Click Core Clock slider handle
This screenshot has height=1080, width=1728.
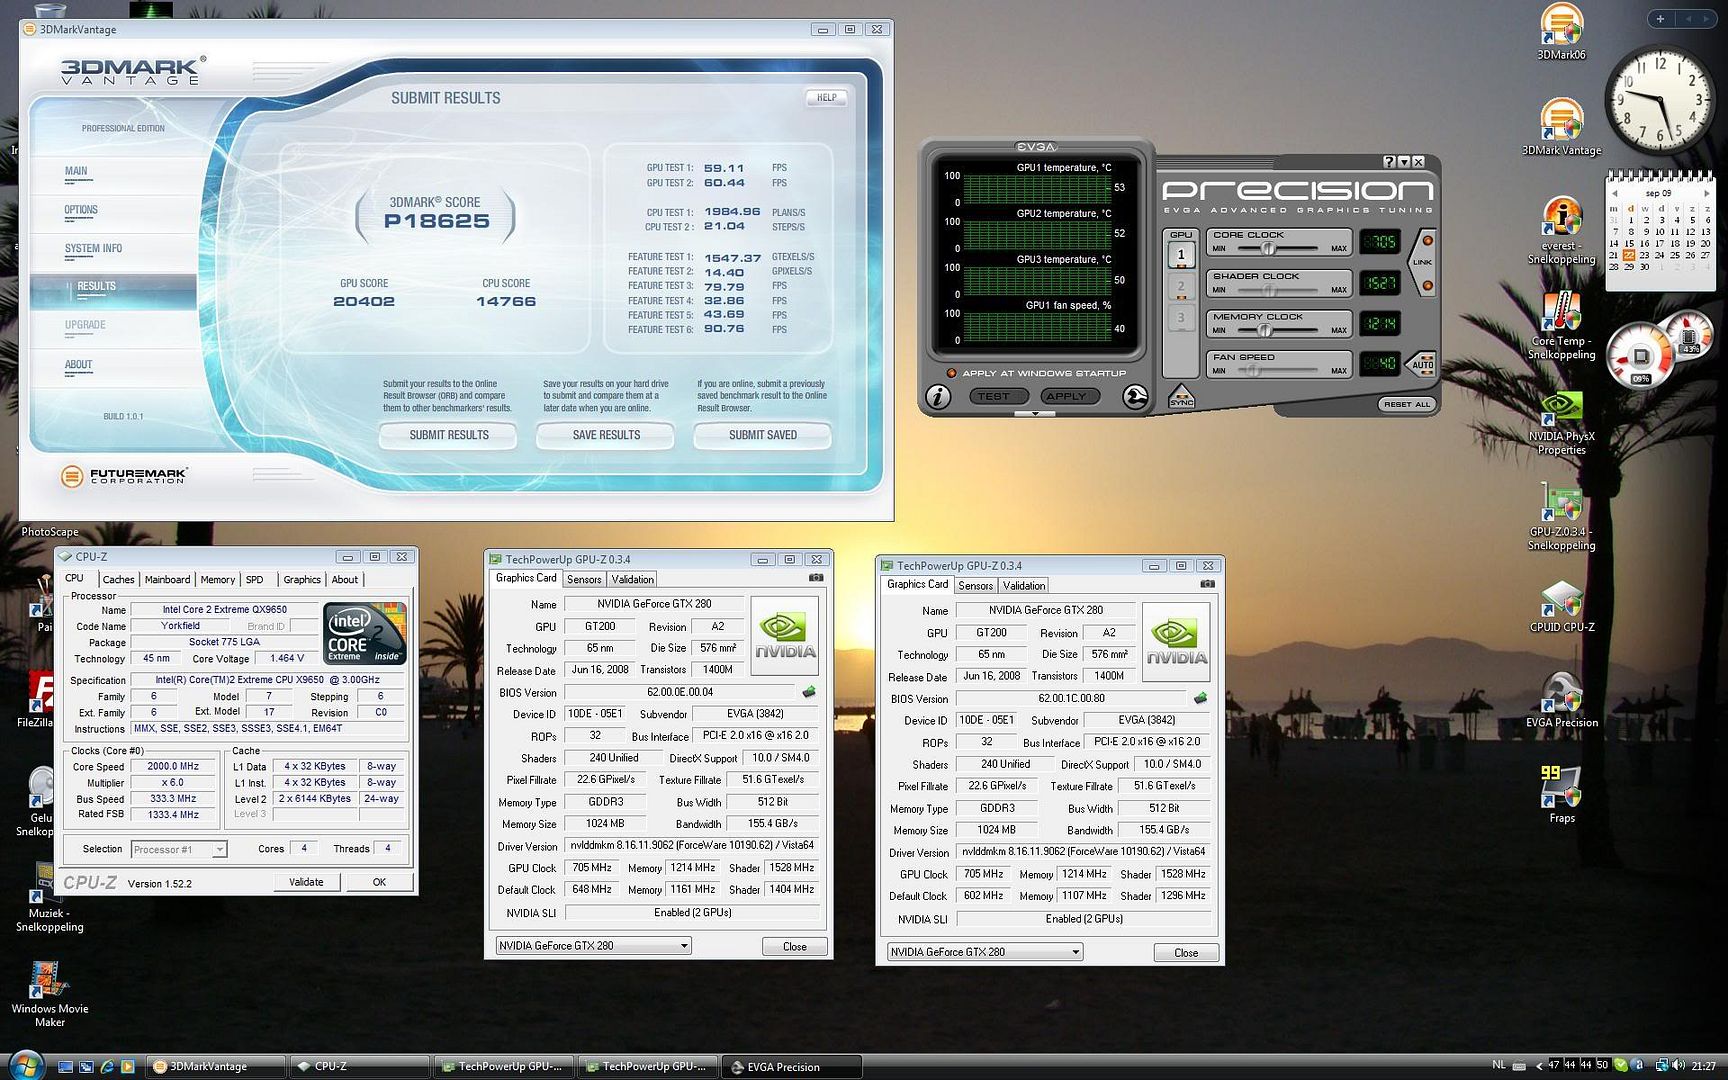[x=1268, y=248]
